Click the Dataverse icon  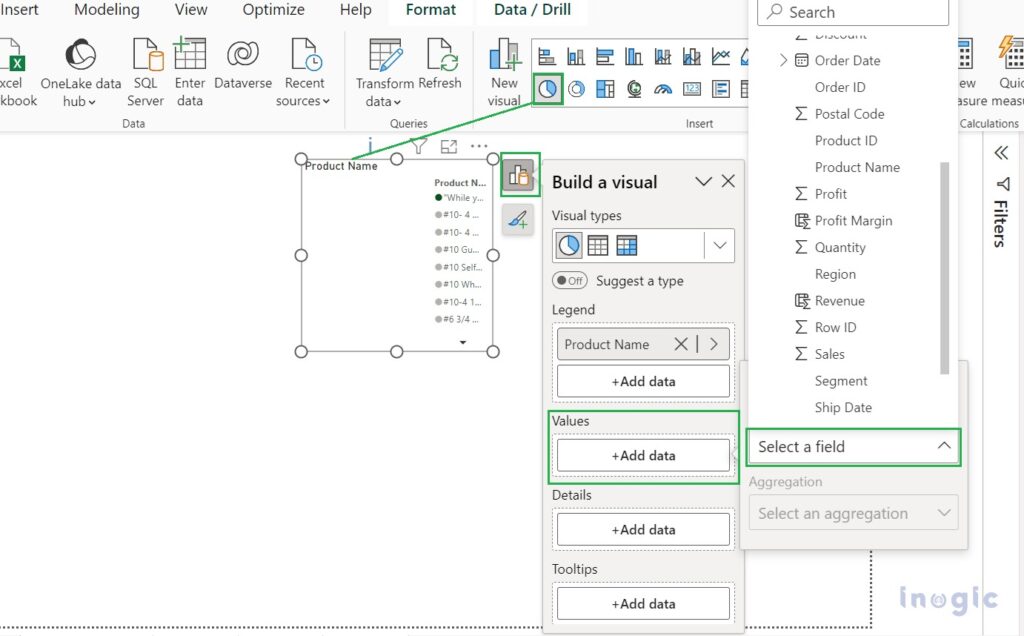click(243, 66)
